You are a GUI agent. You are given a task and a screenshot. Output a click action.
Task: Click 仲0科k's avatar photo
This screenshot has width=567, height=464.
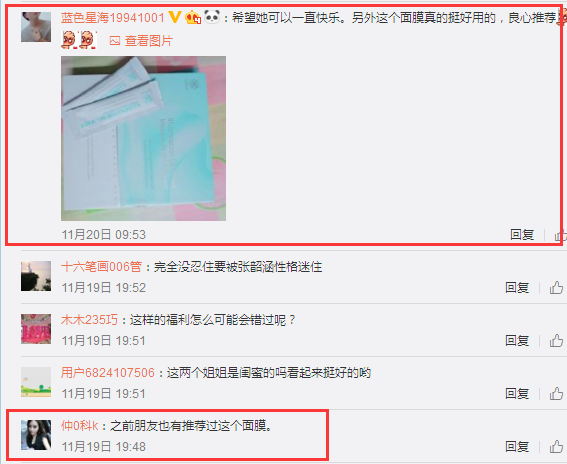[x=36, y=435]
